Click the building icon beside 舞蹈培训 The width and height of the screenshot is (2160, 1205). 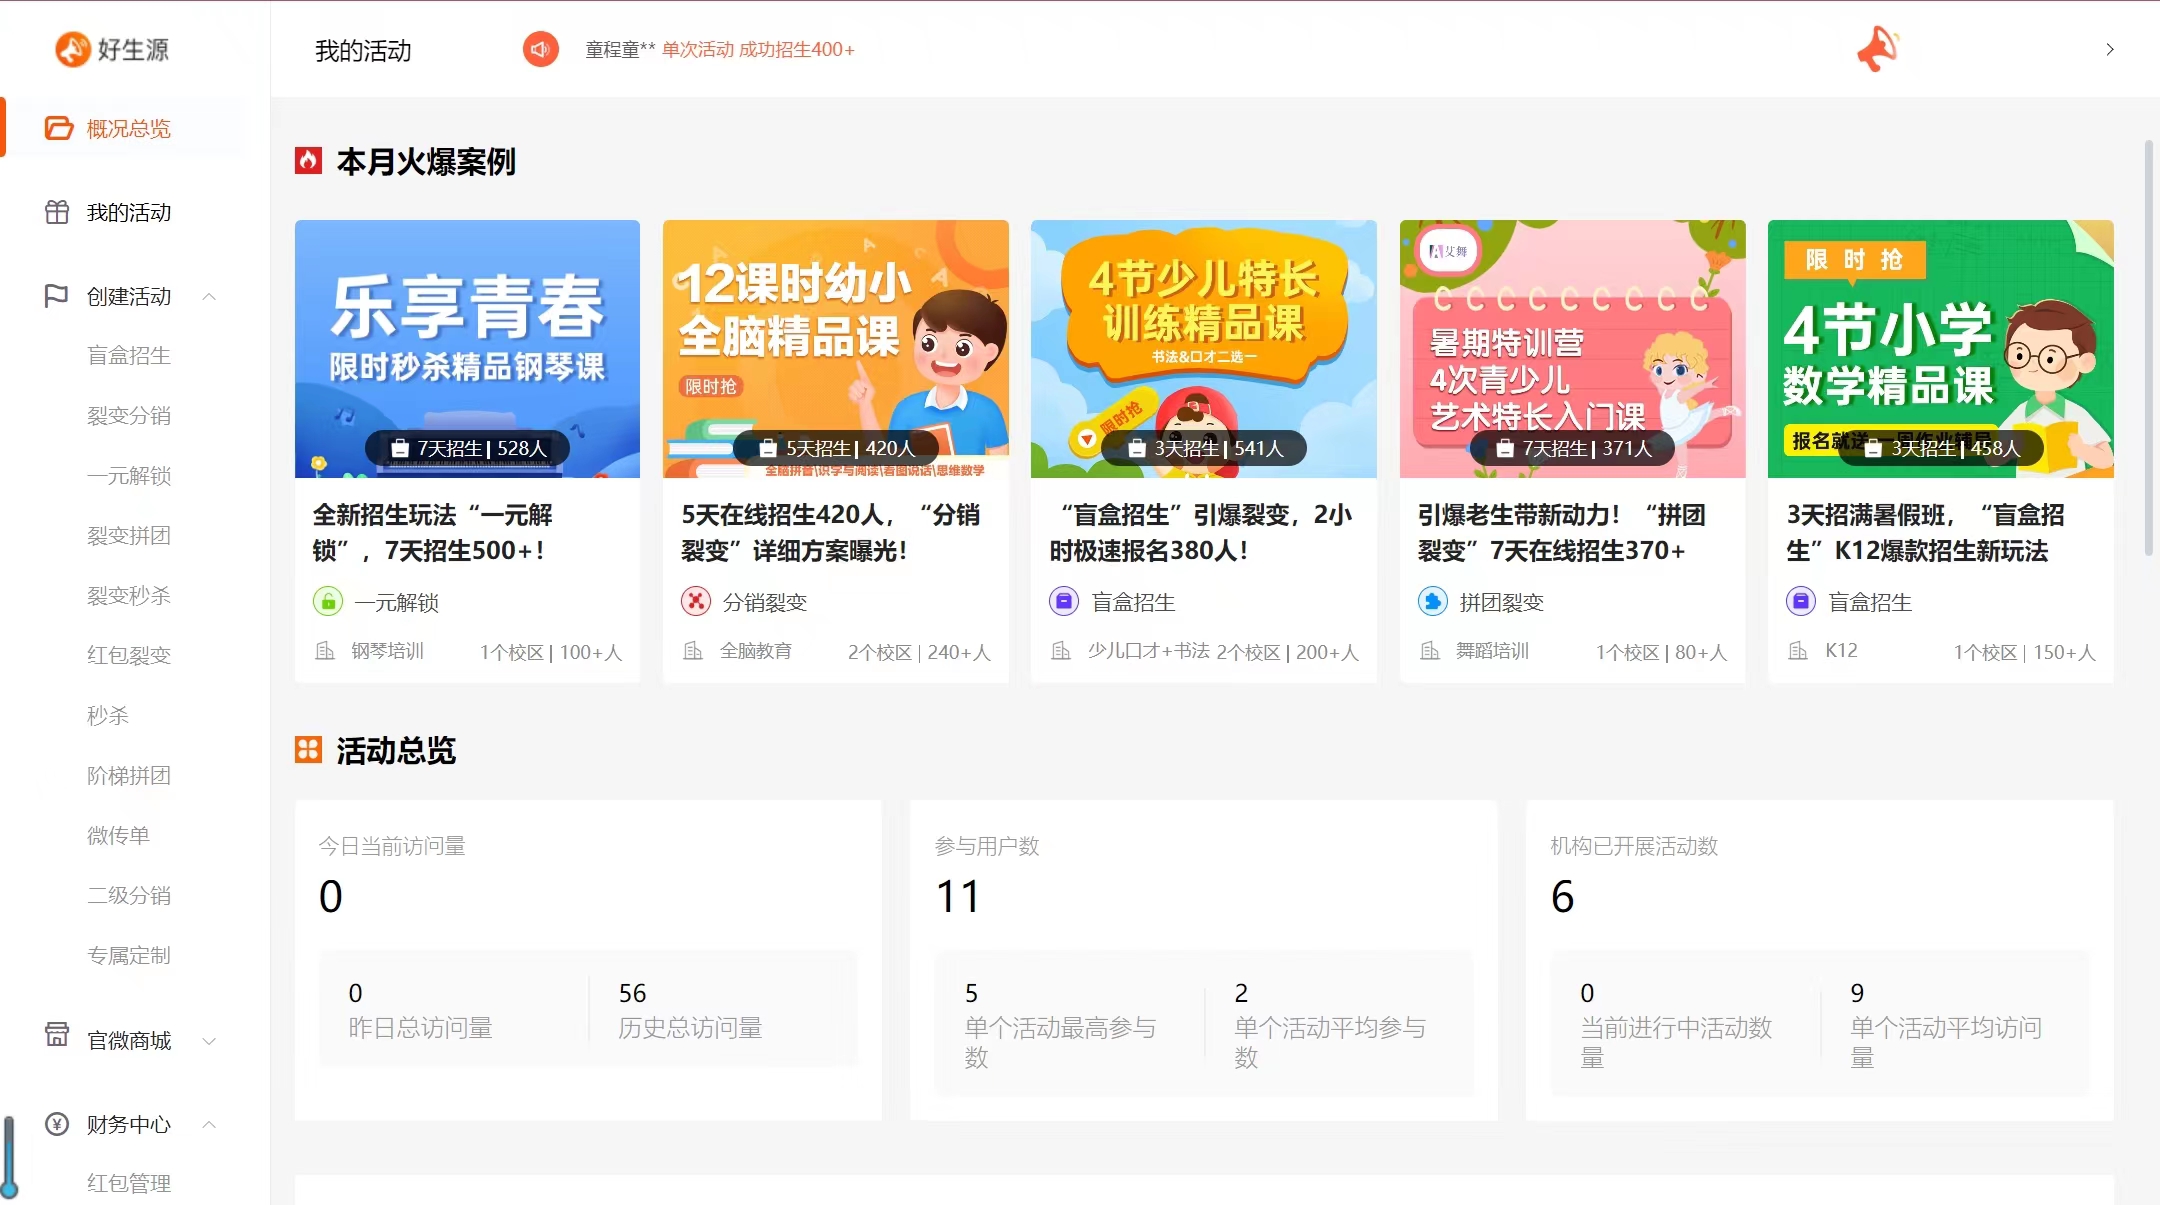1430,651
